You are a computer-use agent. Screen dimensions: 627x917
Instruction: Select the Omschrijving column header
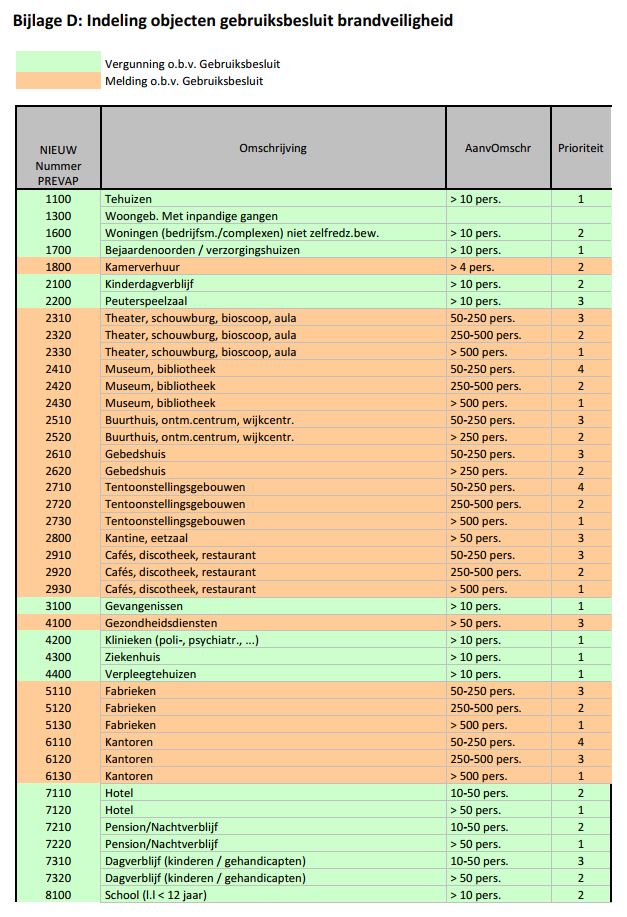273,148
